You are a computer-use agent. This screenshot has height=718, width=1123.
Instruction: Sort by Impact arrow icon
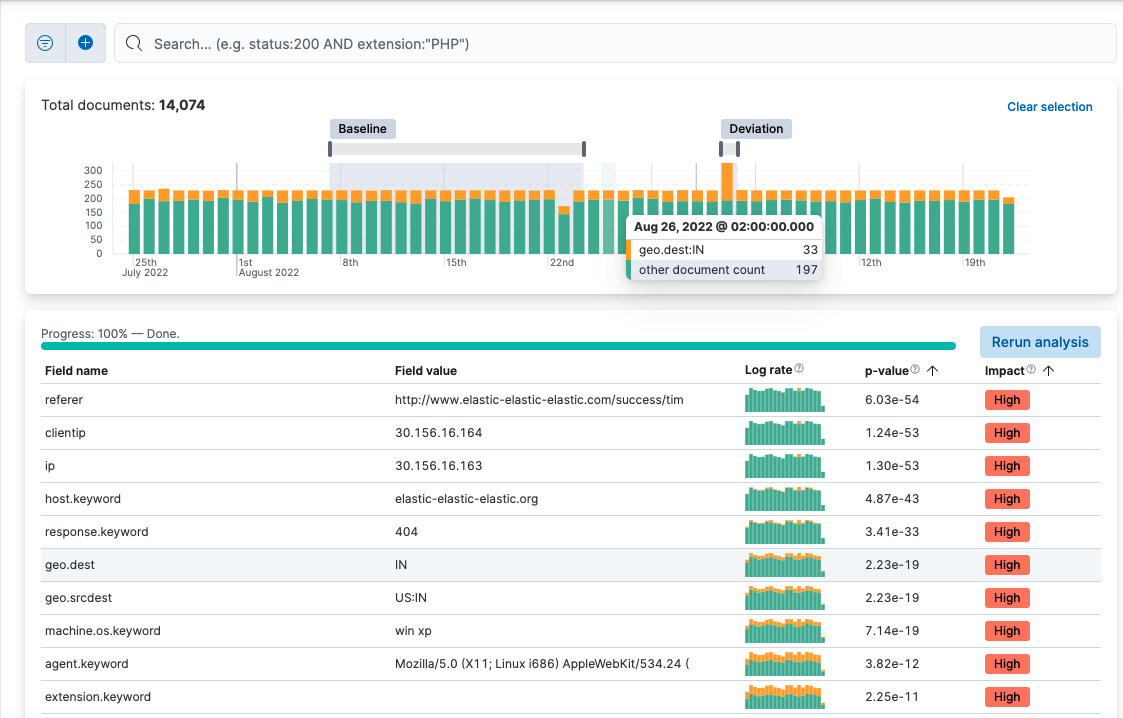(x=1048, y=371)
